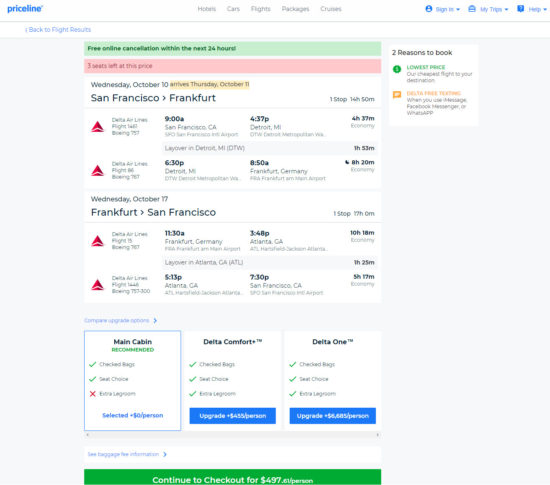Click overnight moon icon beside 8h 20m
The height and width of the screenshot is (485, 550).
(x=347, y=162)
